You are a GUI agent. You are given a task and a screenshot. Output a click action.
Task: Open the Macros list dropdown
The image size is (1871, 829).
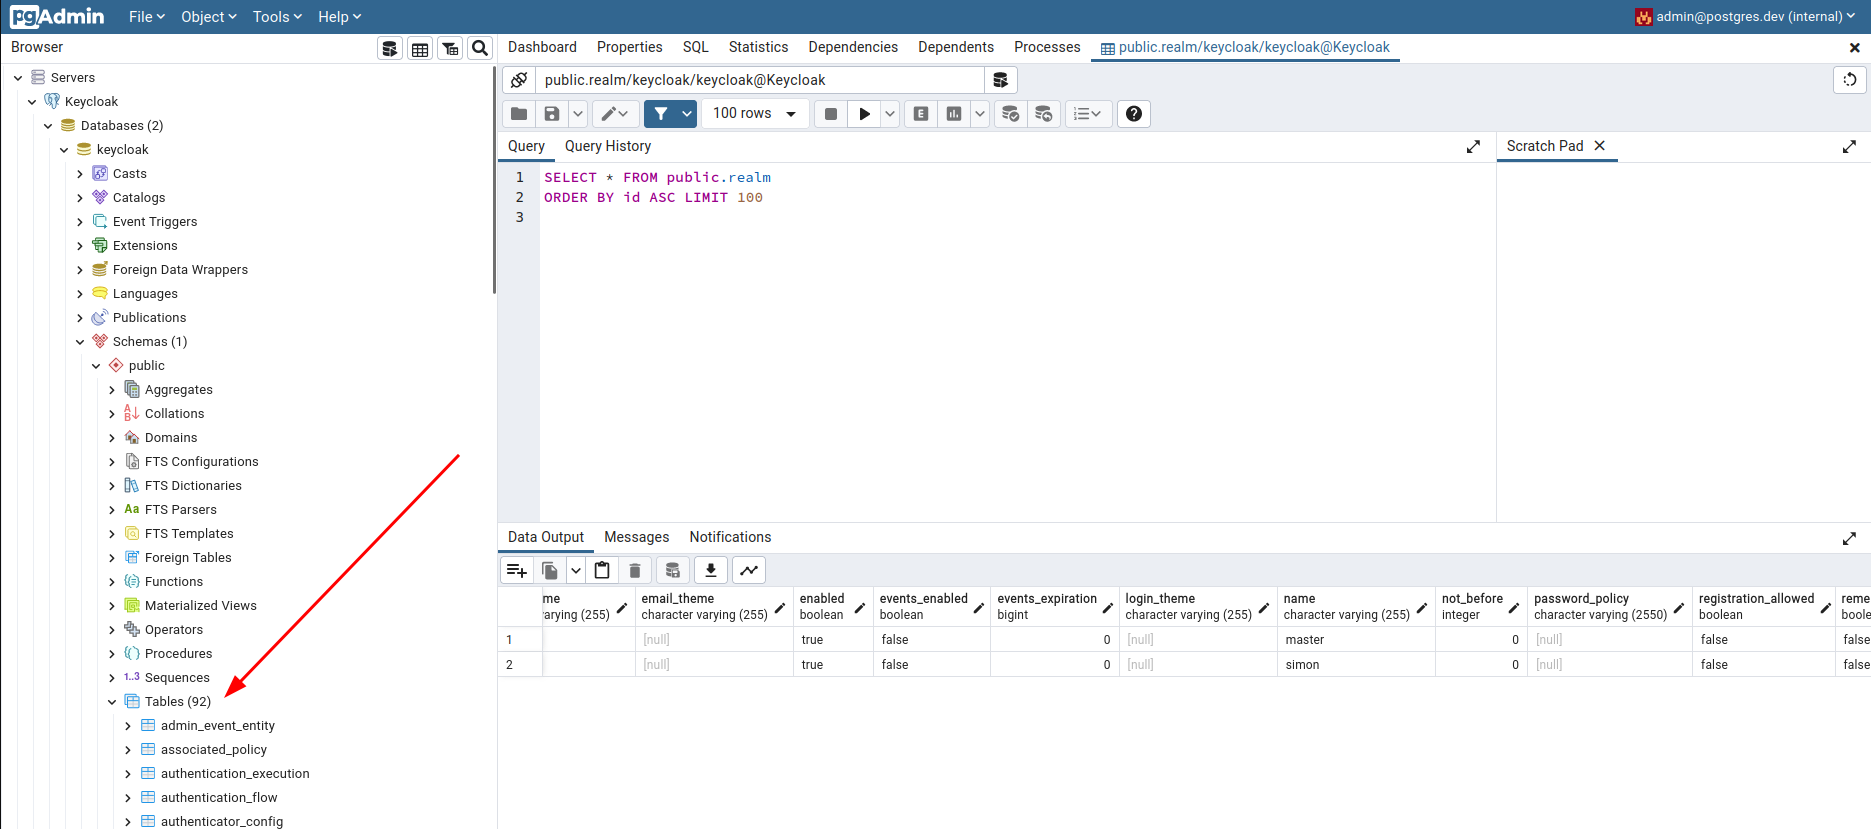click(1088, 114)
